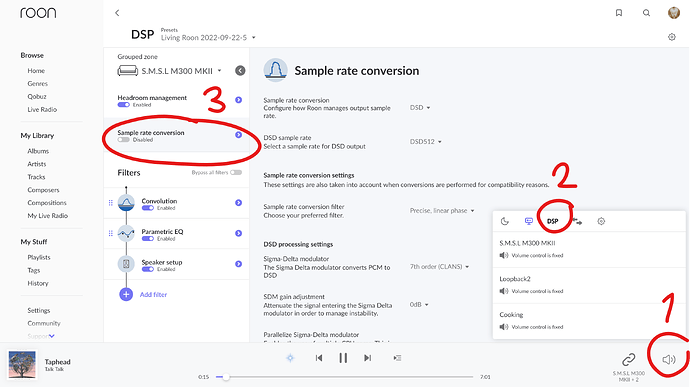The image size is (690, 387).
Task: Go to Home in sidebar
Action: [x=36, y=70]
